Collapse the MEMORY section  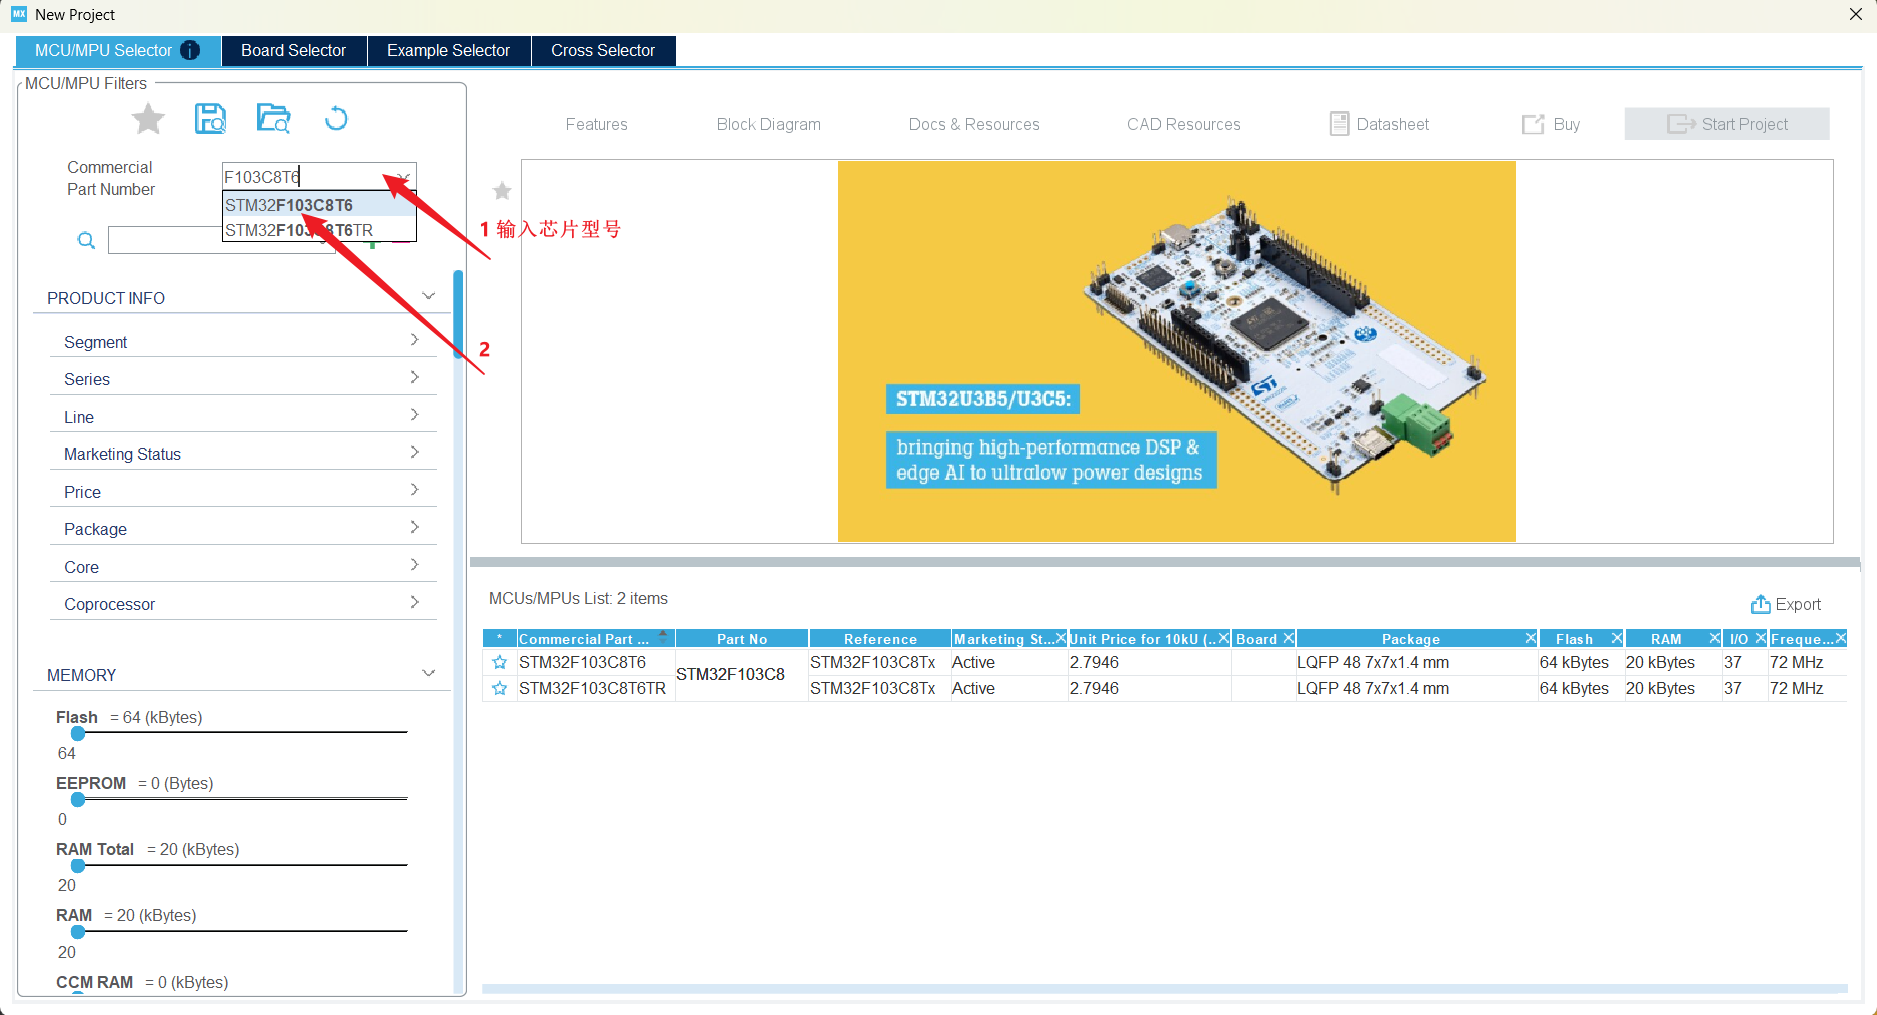point(429,673)
